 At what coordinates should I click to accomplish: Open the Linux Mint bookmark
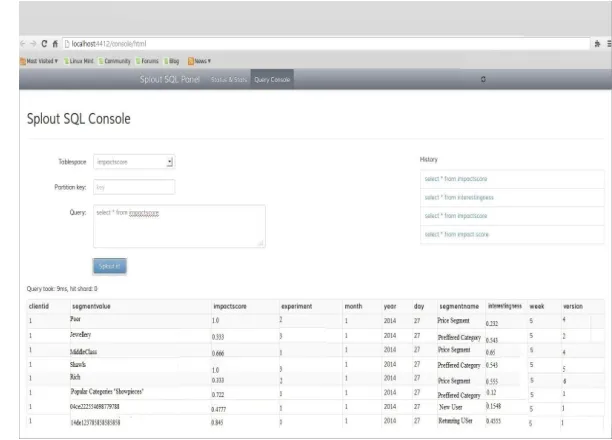pos(79,61)
